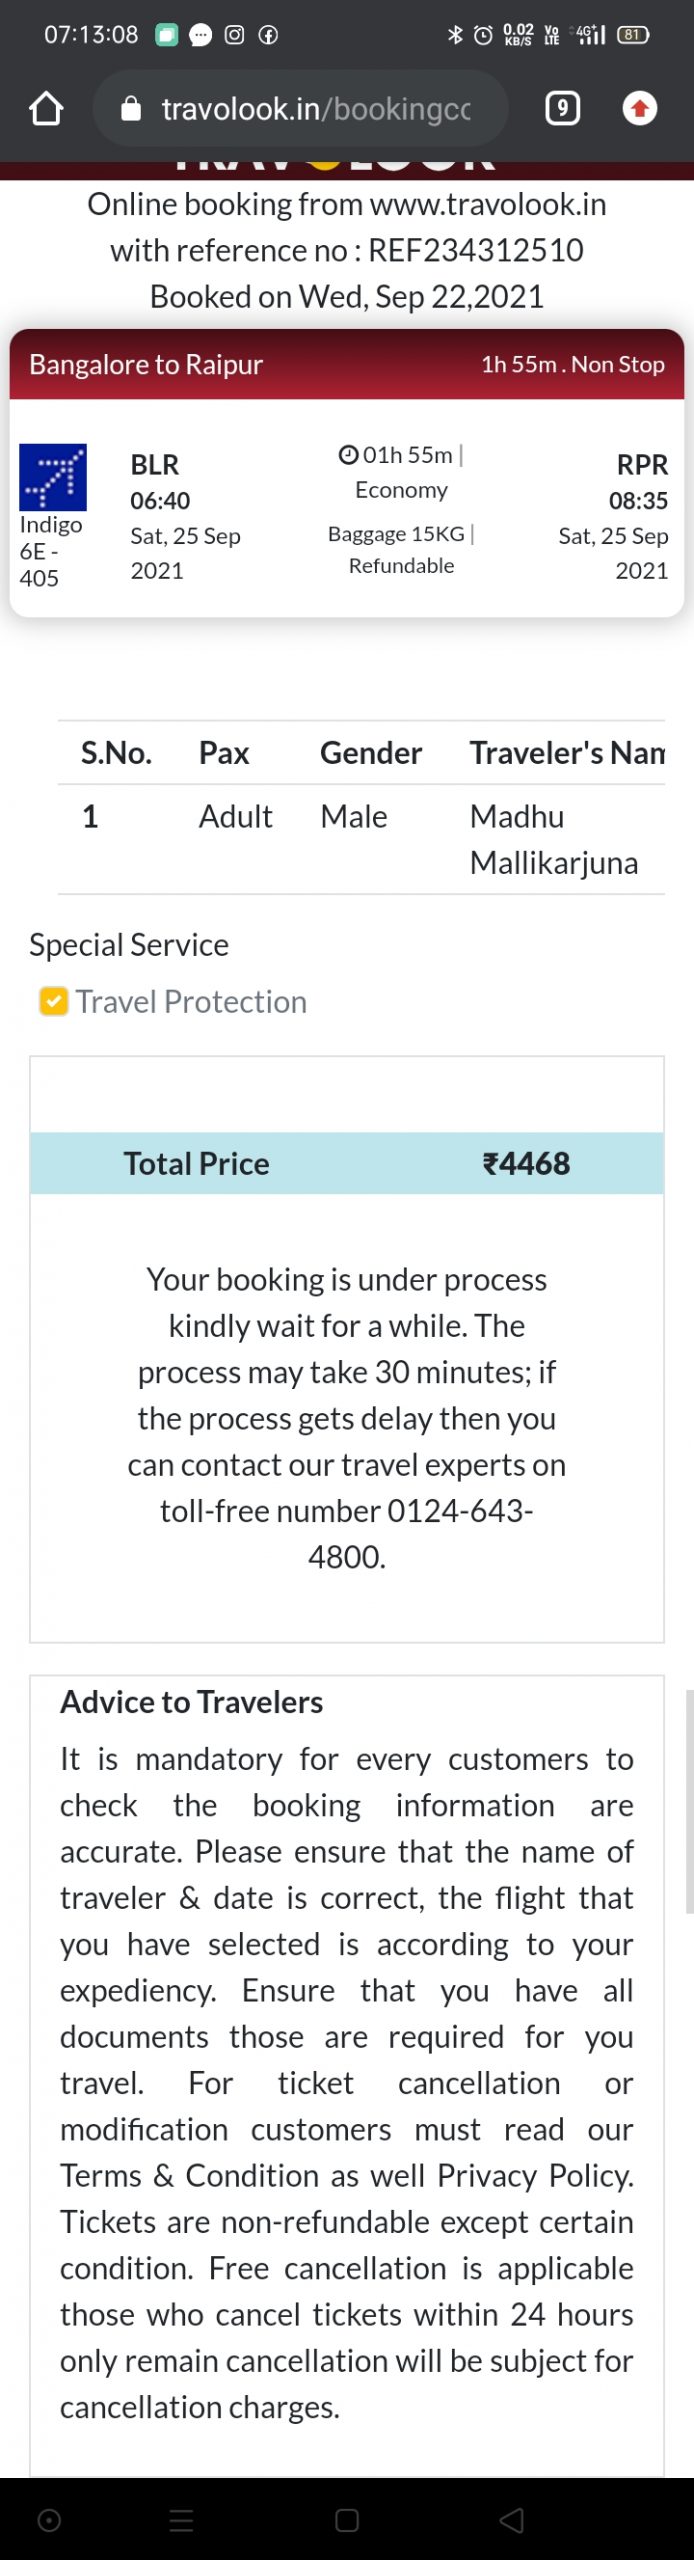Tap the Indigo airline logo
Viewport: 694px width, 2560px height.
tap(53, 477)
